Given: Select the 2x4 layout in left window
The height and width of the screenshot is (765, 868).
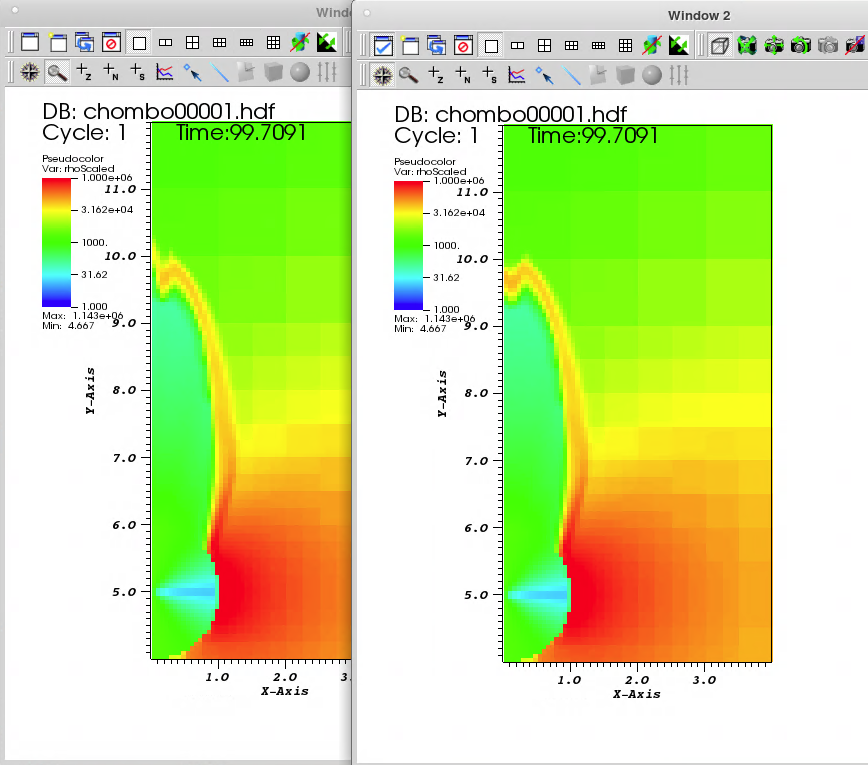Looking at the screenshot, I should click(x=246, y=42).
